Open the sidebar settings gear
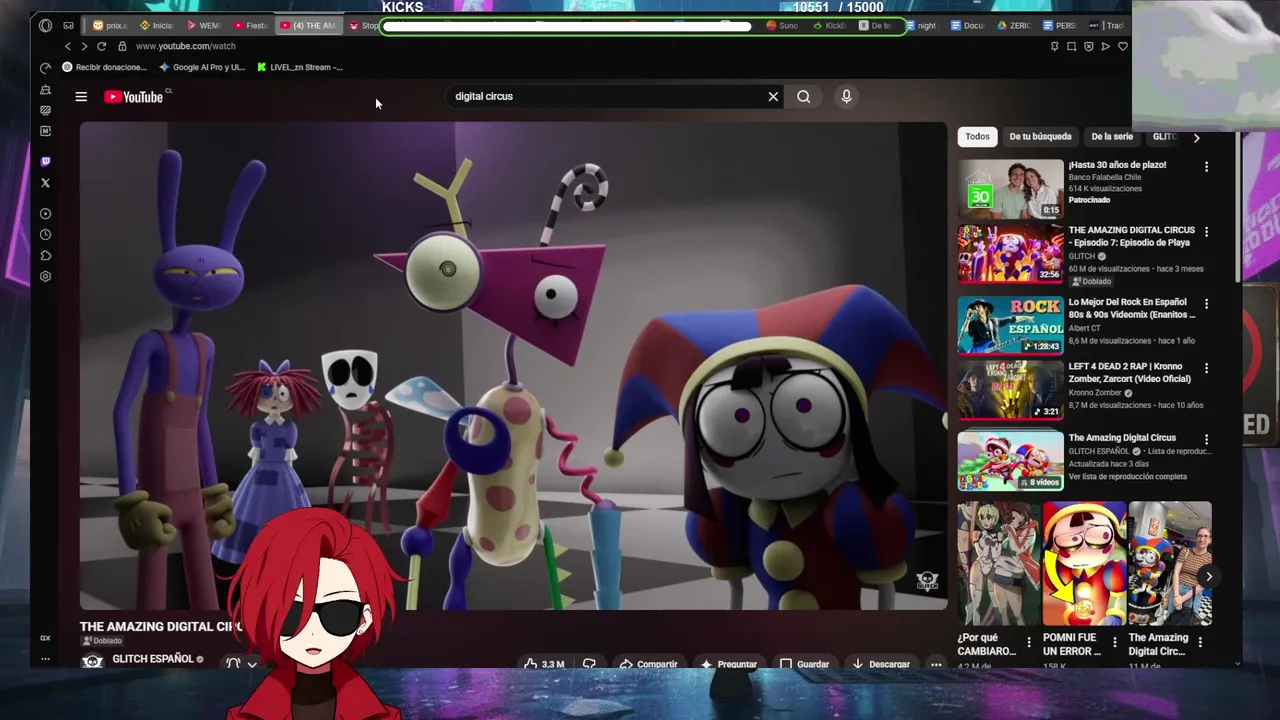The image size is (1280, 720). coord(45,277)
